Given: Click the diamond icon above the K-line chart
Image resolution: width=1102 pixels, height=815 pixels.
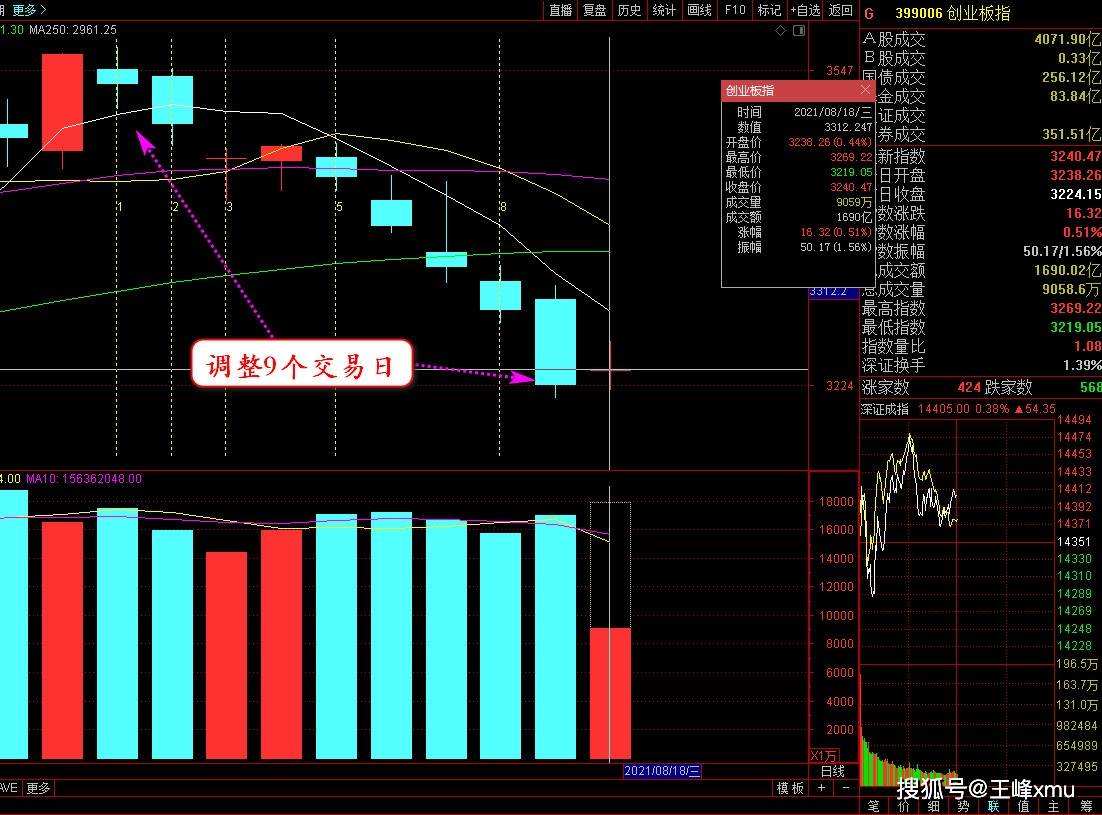Looking at the screenshot, I should pos(780,30).
